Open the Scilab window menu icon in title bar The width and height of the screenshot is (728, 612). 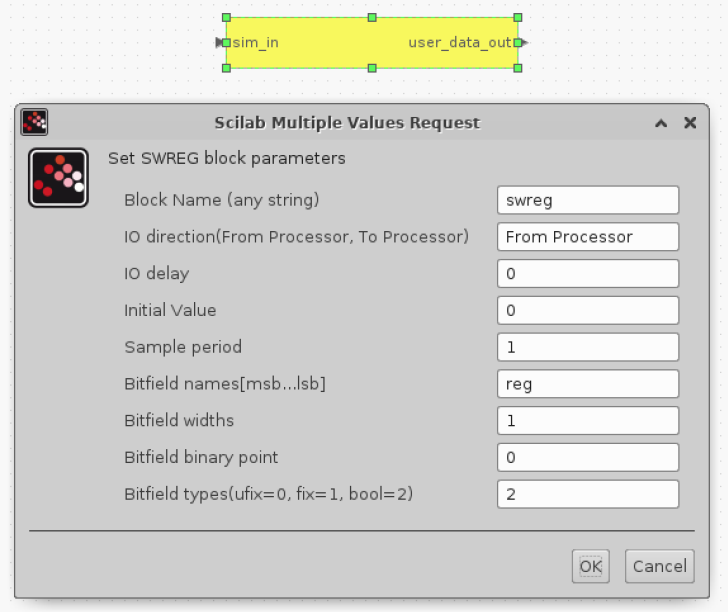34,122
